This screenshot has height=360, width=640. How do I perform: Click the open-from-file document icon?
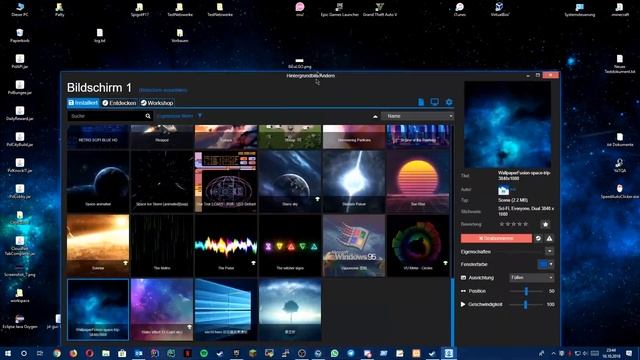point(421,102)
